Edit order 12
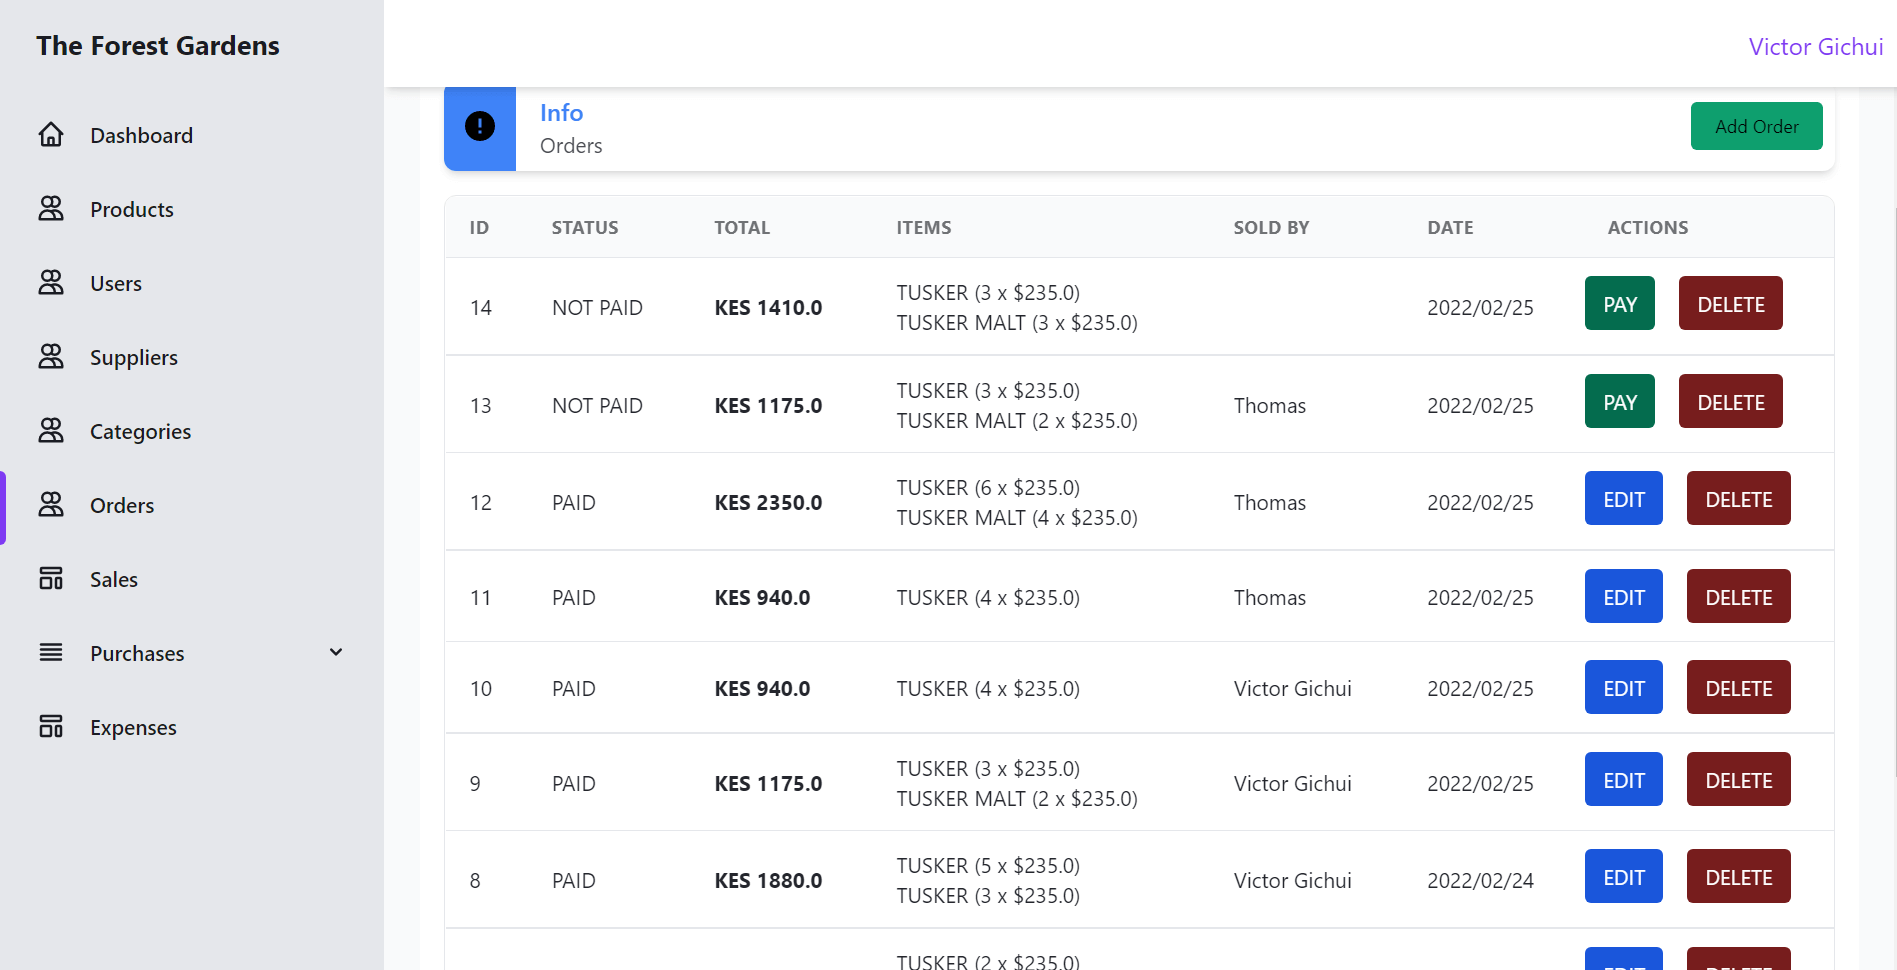The height and width of the screenshot is (970, 1897). click(1623, 499)
